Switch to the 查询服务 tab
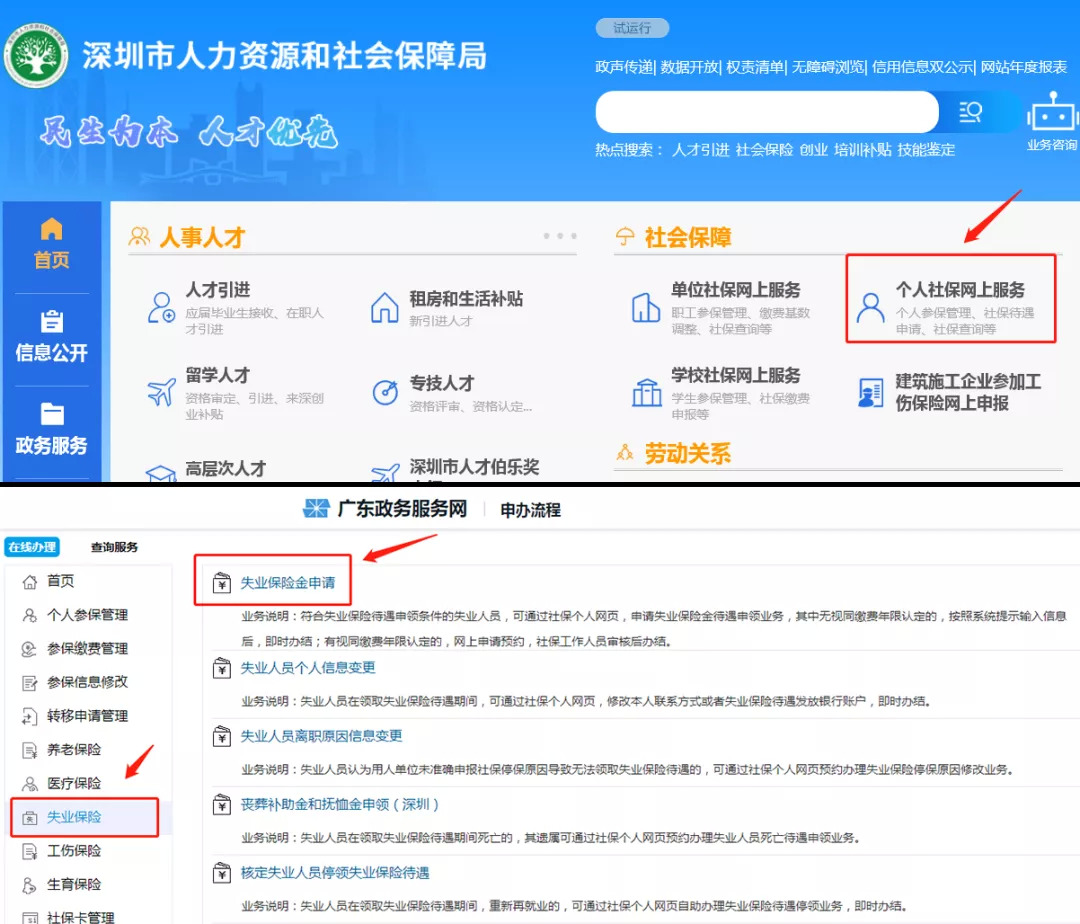This screenshot has width=1080, height=924. click(x=114, y=547)
